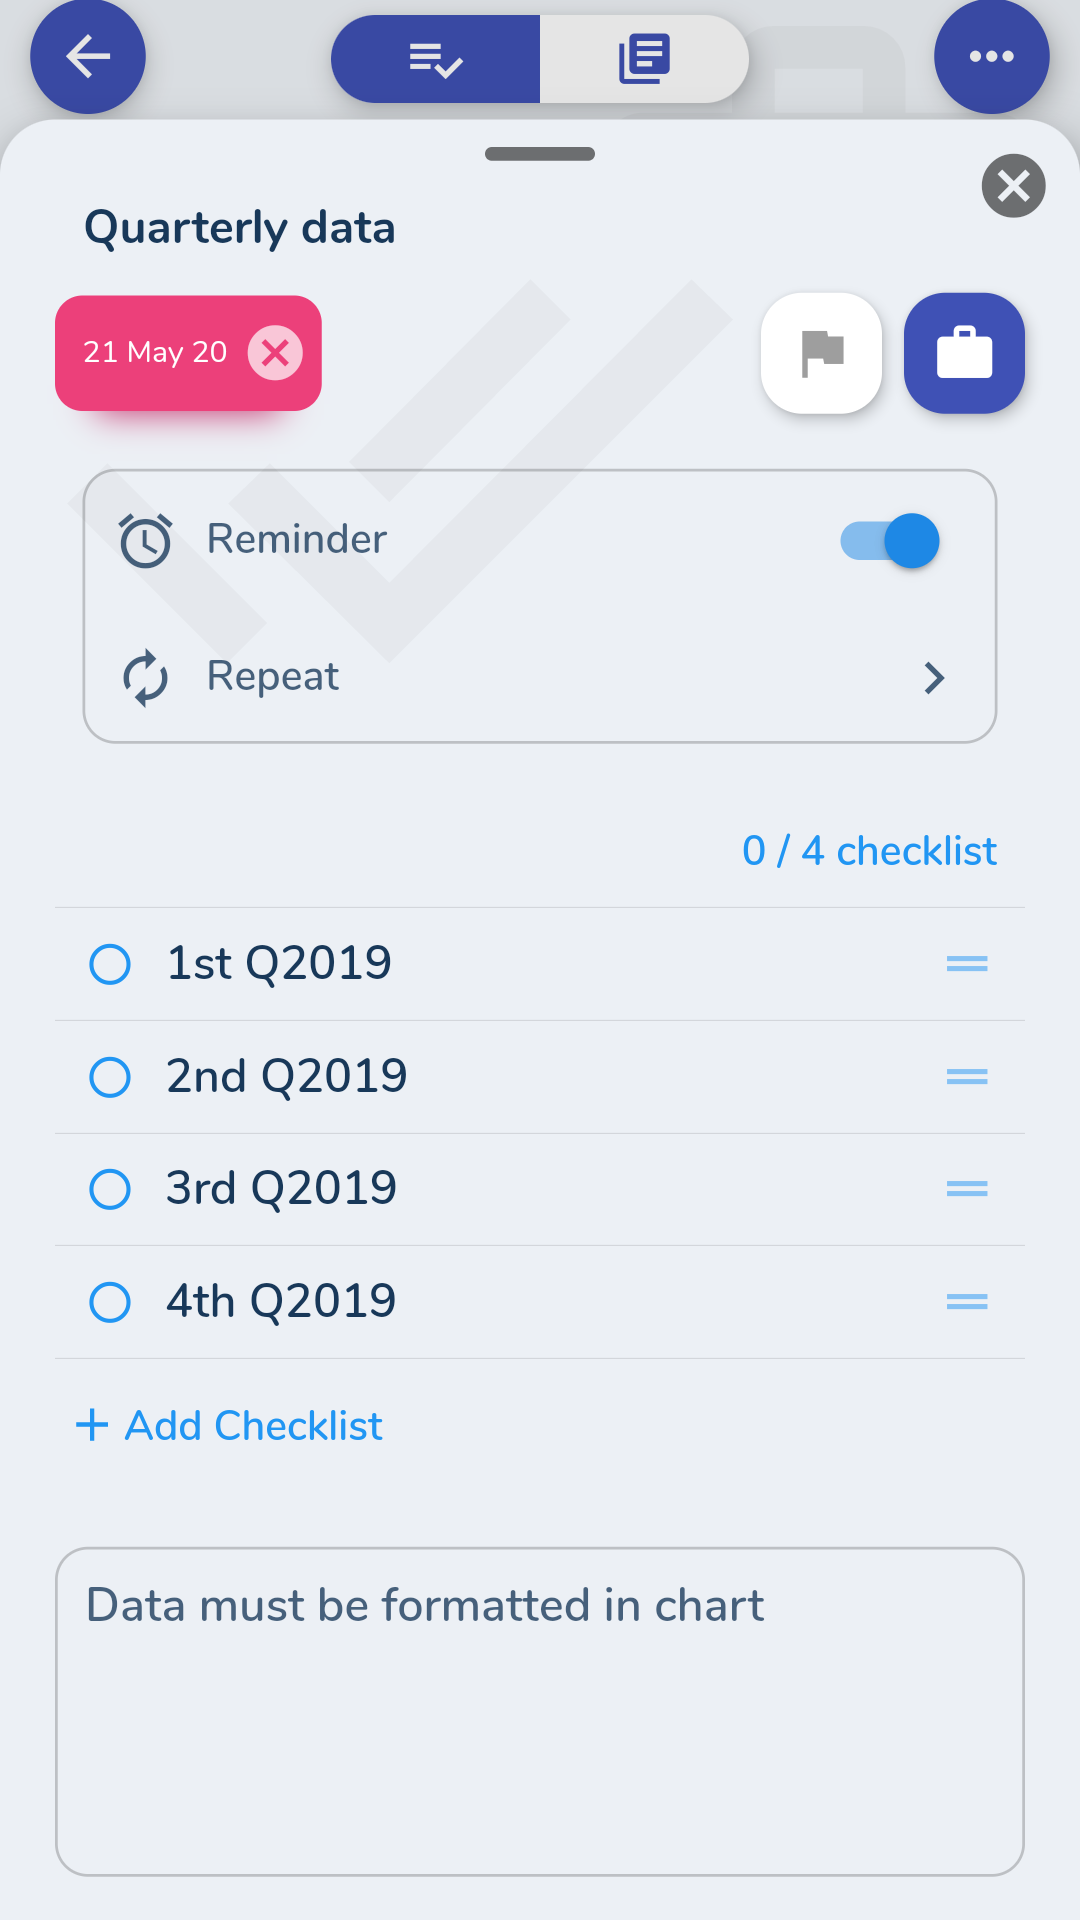
Task: Open the three-dot more options menu
Action: [991, 57]
